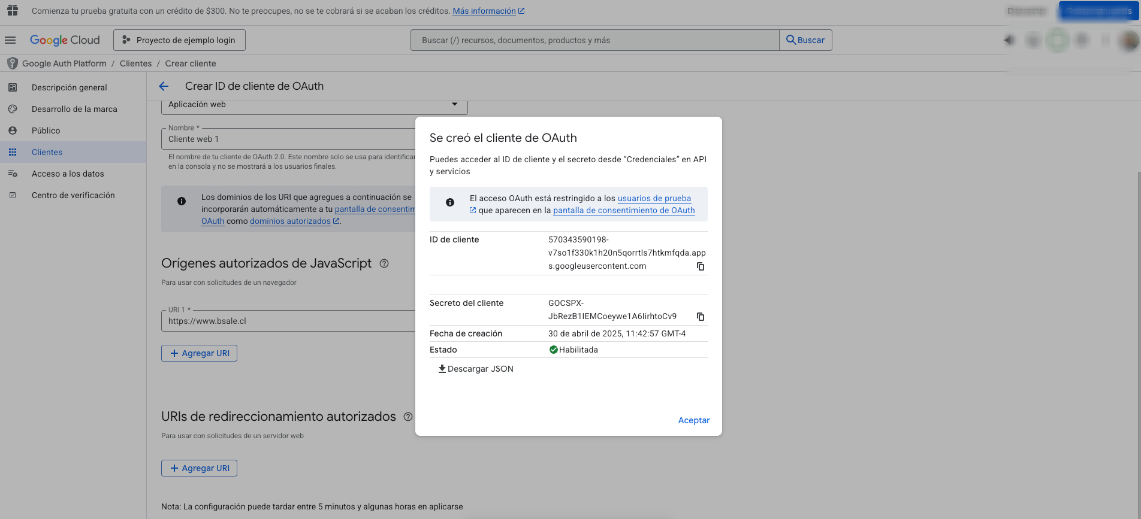Image resolution: width=1141 pixels, height=519 pixels.
Task: Copy the client secret with its copy icon
Action: [701, 317]
